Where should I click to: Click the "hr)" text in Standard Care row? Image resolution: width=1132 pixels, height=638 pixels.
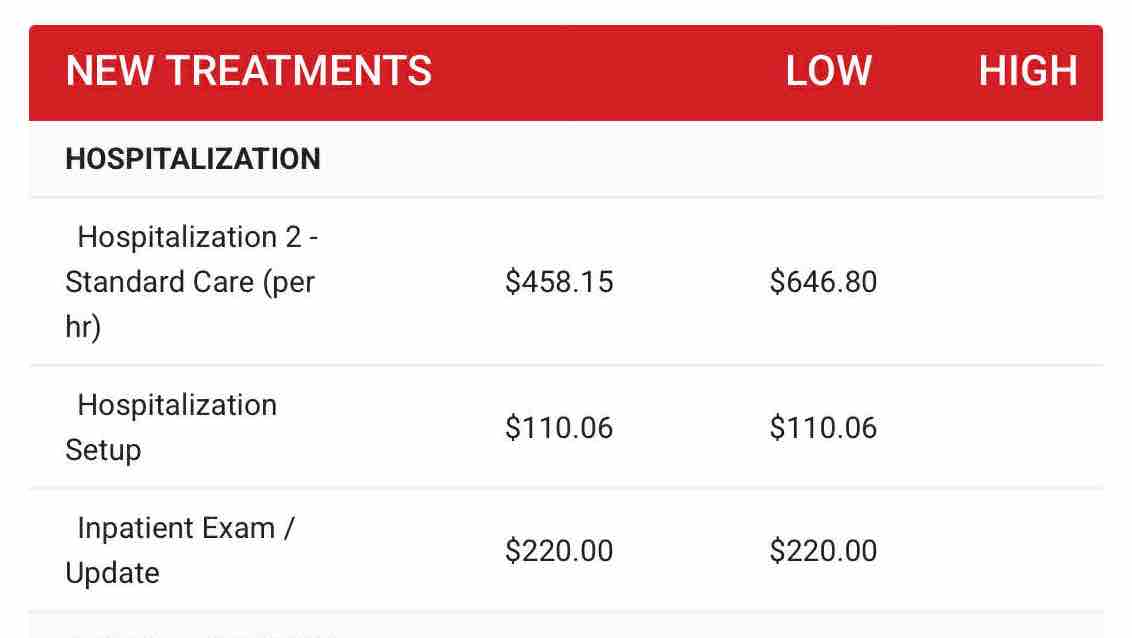(x=83, y=328)
